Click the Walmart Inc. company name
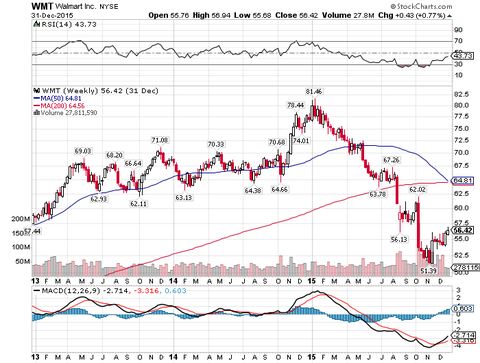 point(75,6)
